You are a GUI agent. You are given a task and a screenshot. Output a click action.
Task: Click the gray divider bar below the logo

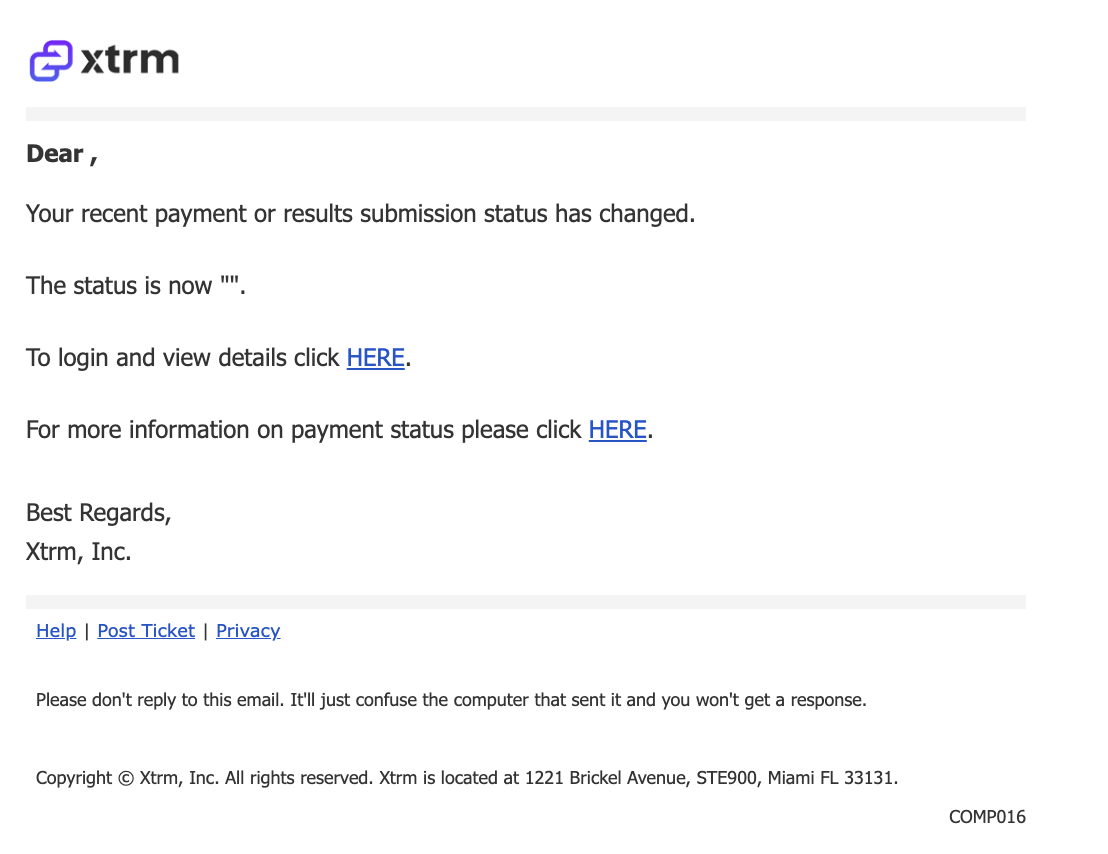point(526,114)
